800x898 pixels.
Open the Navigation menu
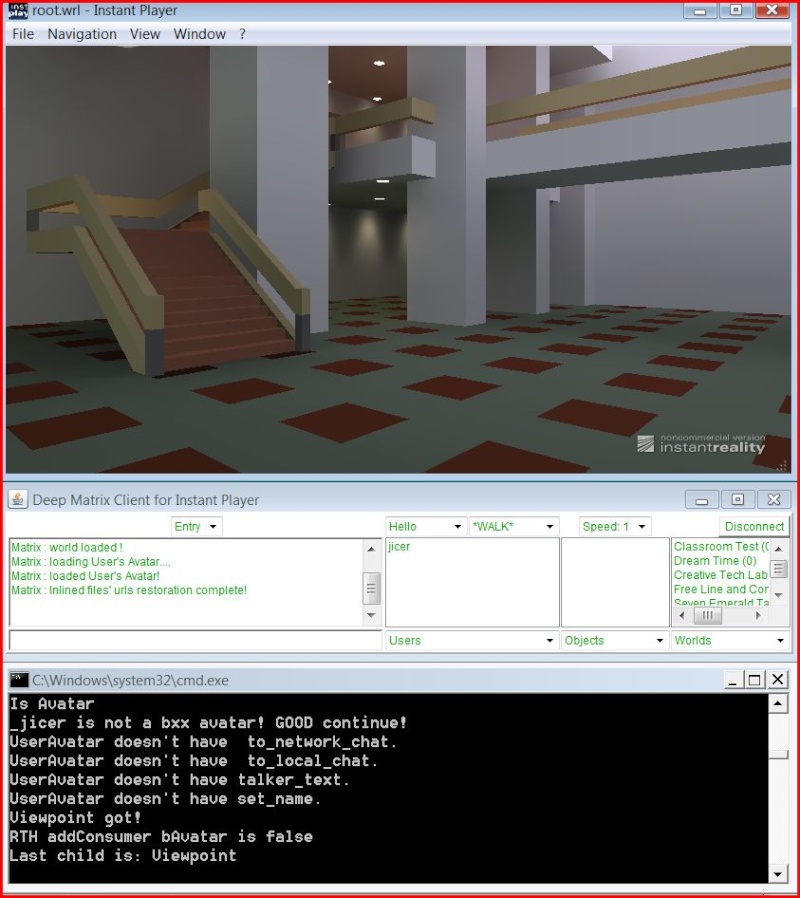point(82,34)
